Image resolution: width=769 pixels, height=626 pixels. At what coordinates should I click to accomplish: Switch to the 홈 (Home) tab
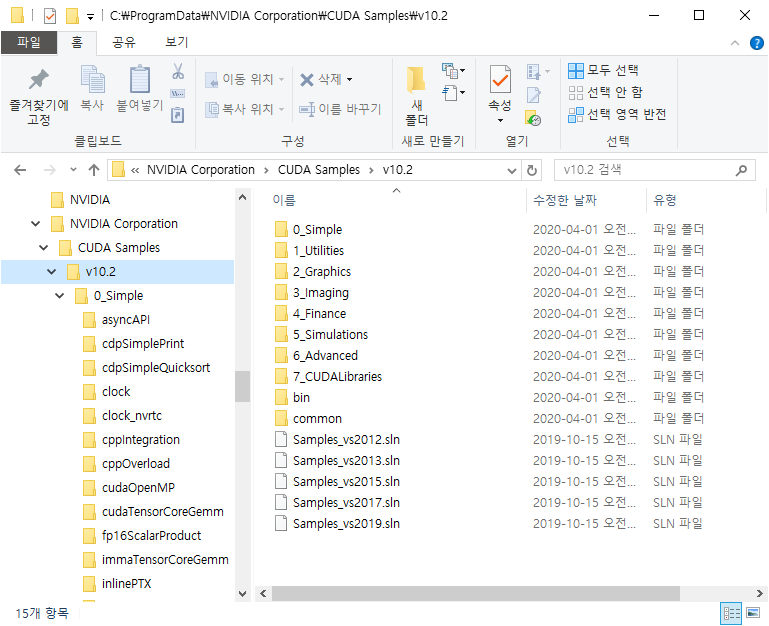[x=77, y=43]
